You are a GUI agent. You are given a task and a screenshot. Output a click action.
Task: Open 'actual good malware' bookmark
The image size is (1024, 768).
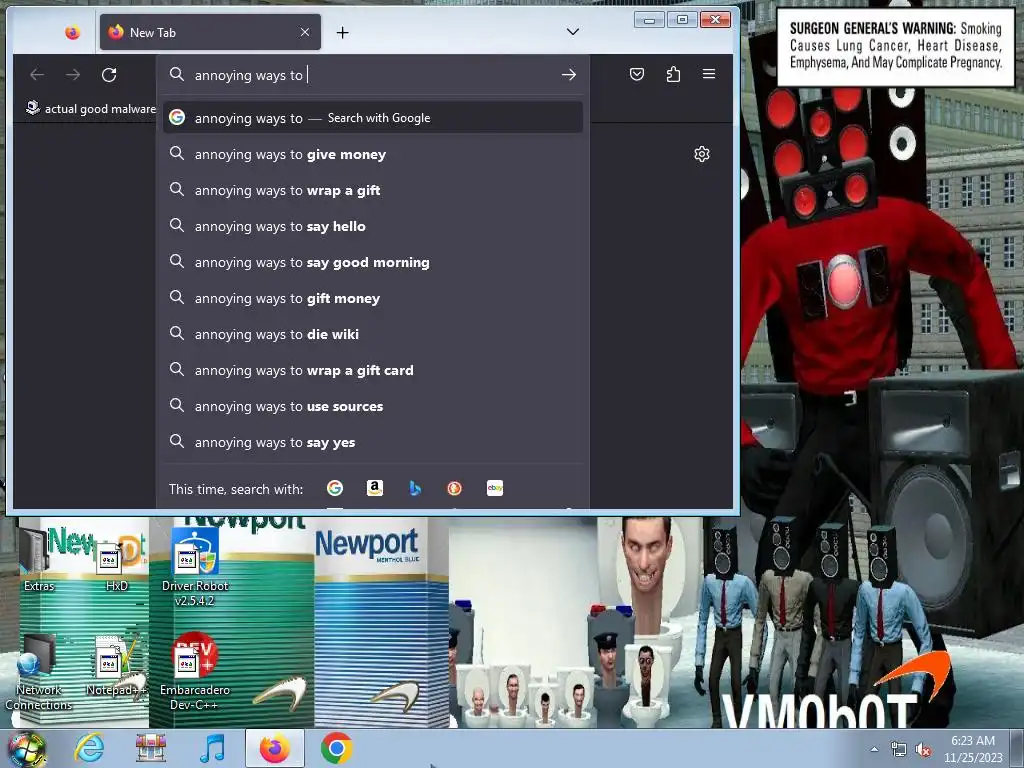[91, 108]
